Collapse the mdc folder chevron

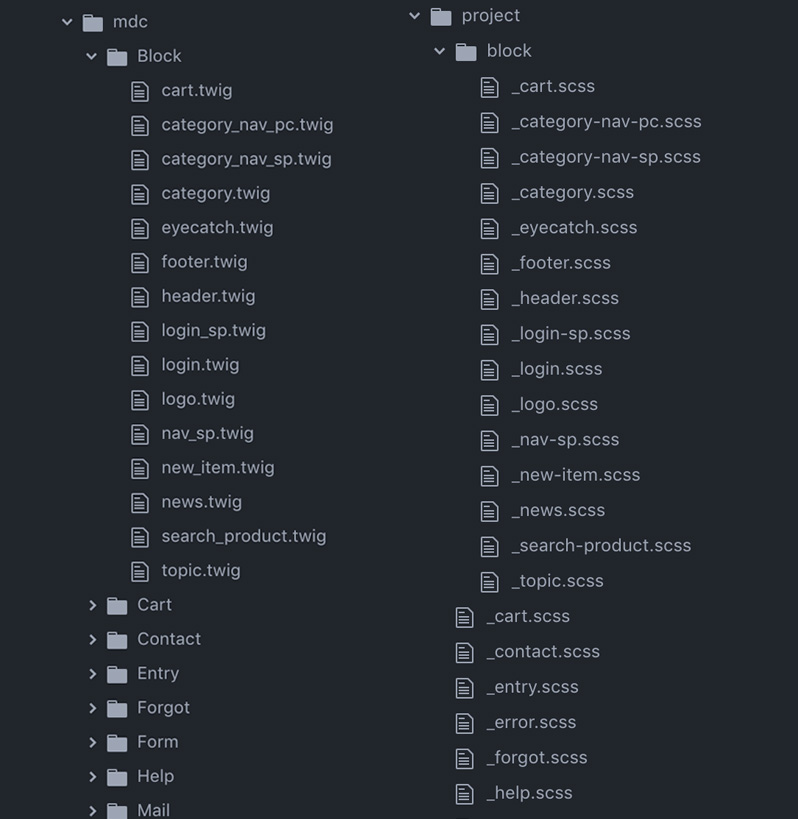click(67, 22)
